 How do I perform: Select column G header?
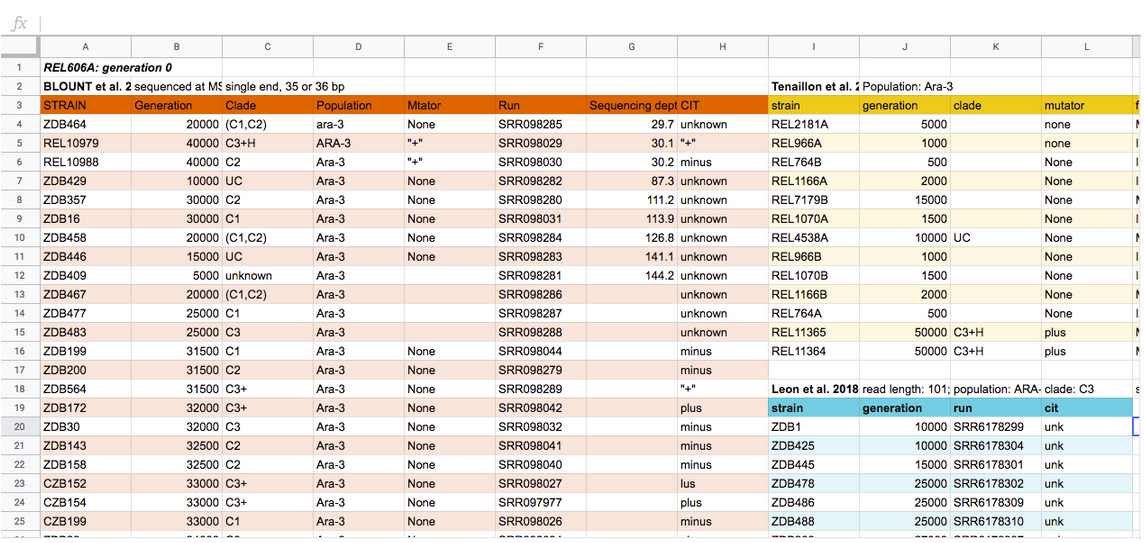pyautogui.click(x=631, y=47)
